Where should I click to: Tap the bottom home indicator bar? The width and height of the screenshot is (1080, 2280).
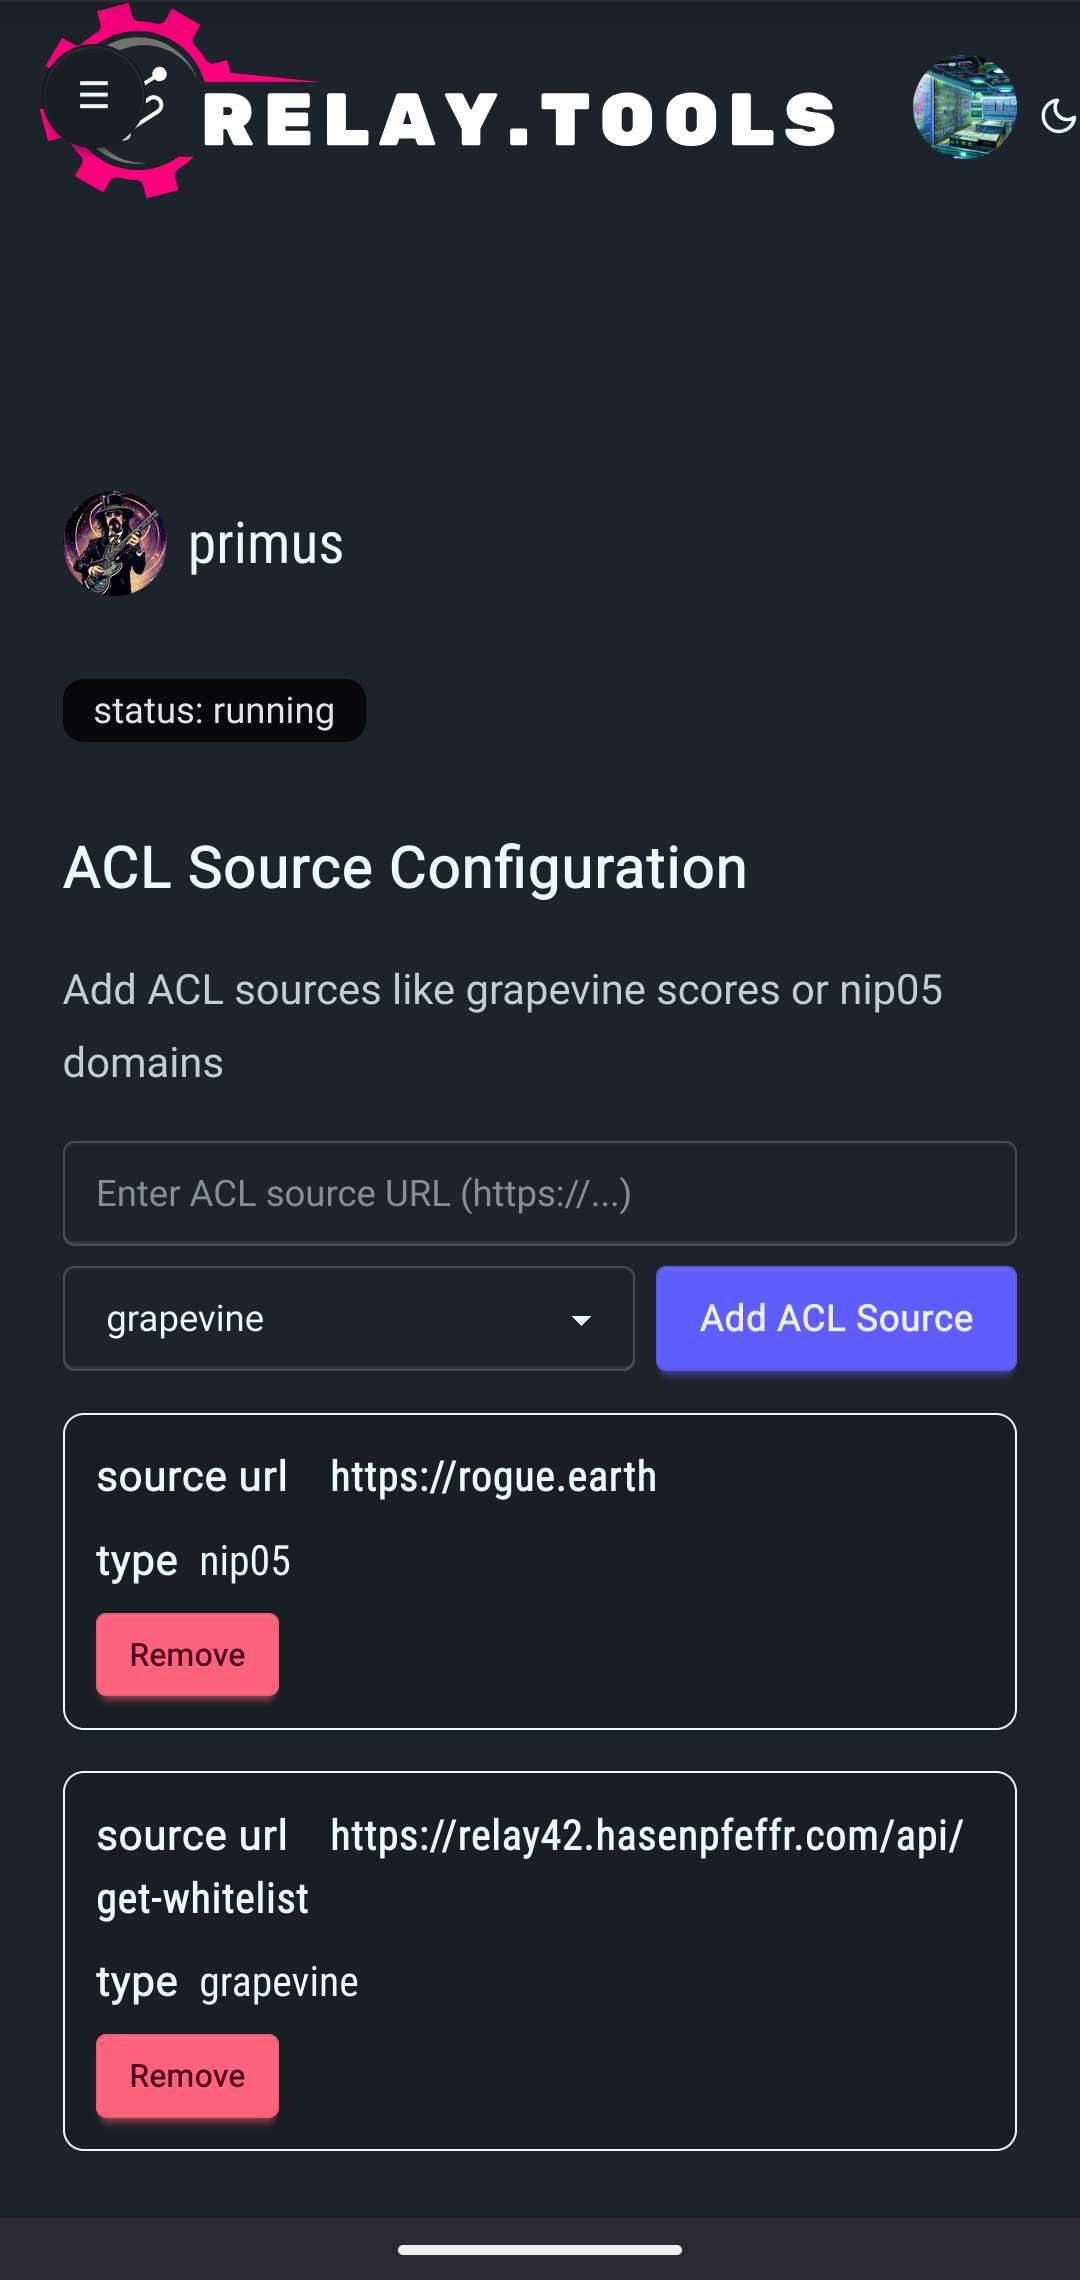540,2250
